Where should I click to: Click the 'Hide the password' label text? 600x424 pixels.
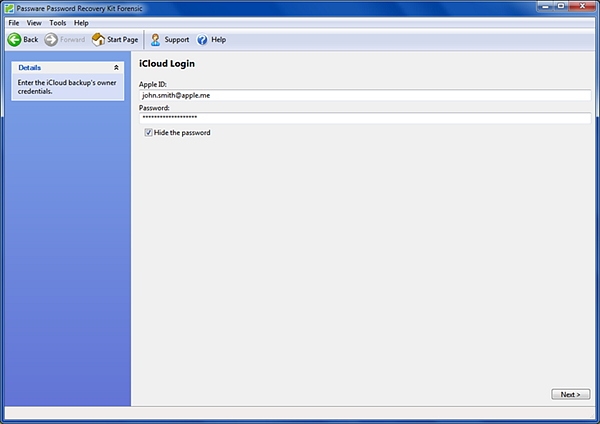pos(182,132)
